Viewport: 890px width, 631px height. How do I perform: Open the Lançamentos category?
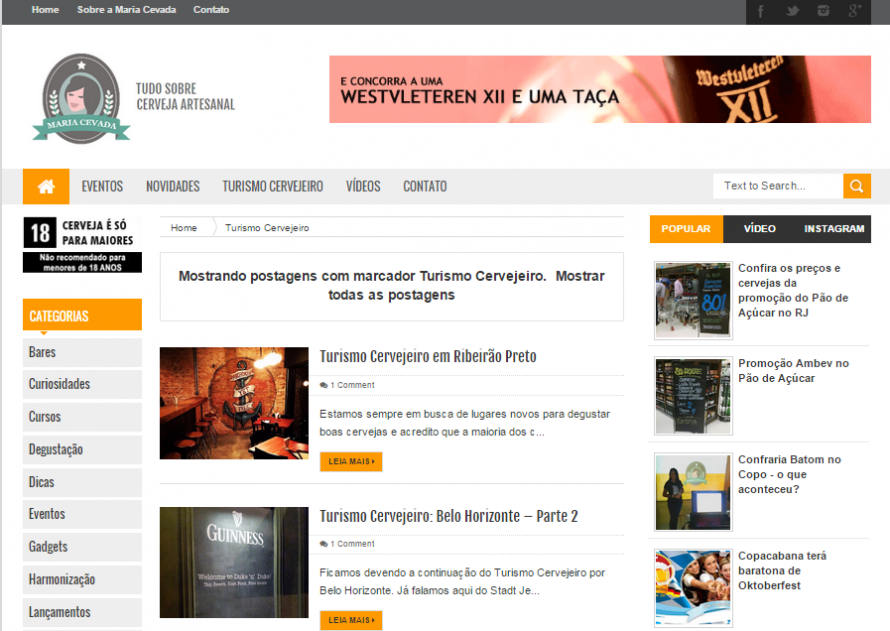[82, 612]
